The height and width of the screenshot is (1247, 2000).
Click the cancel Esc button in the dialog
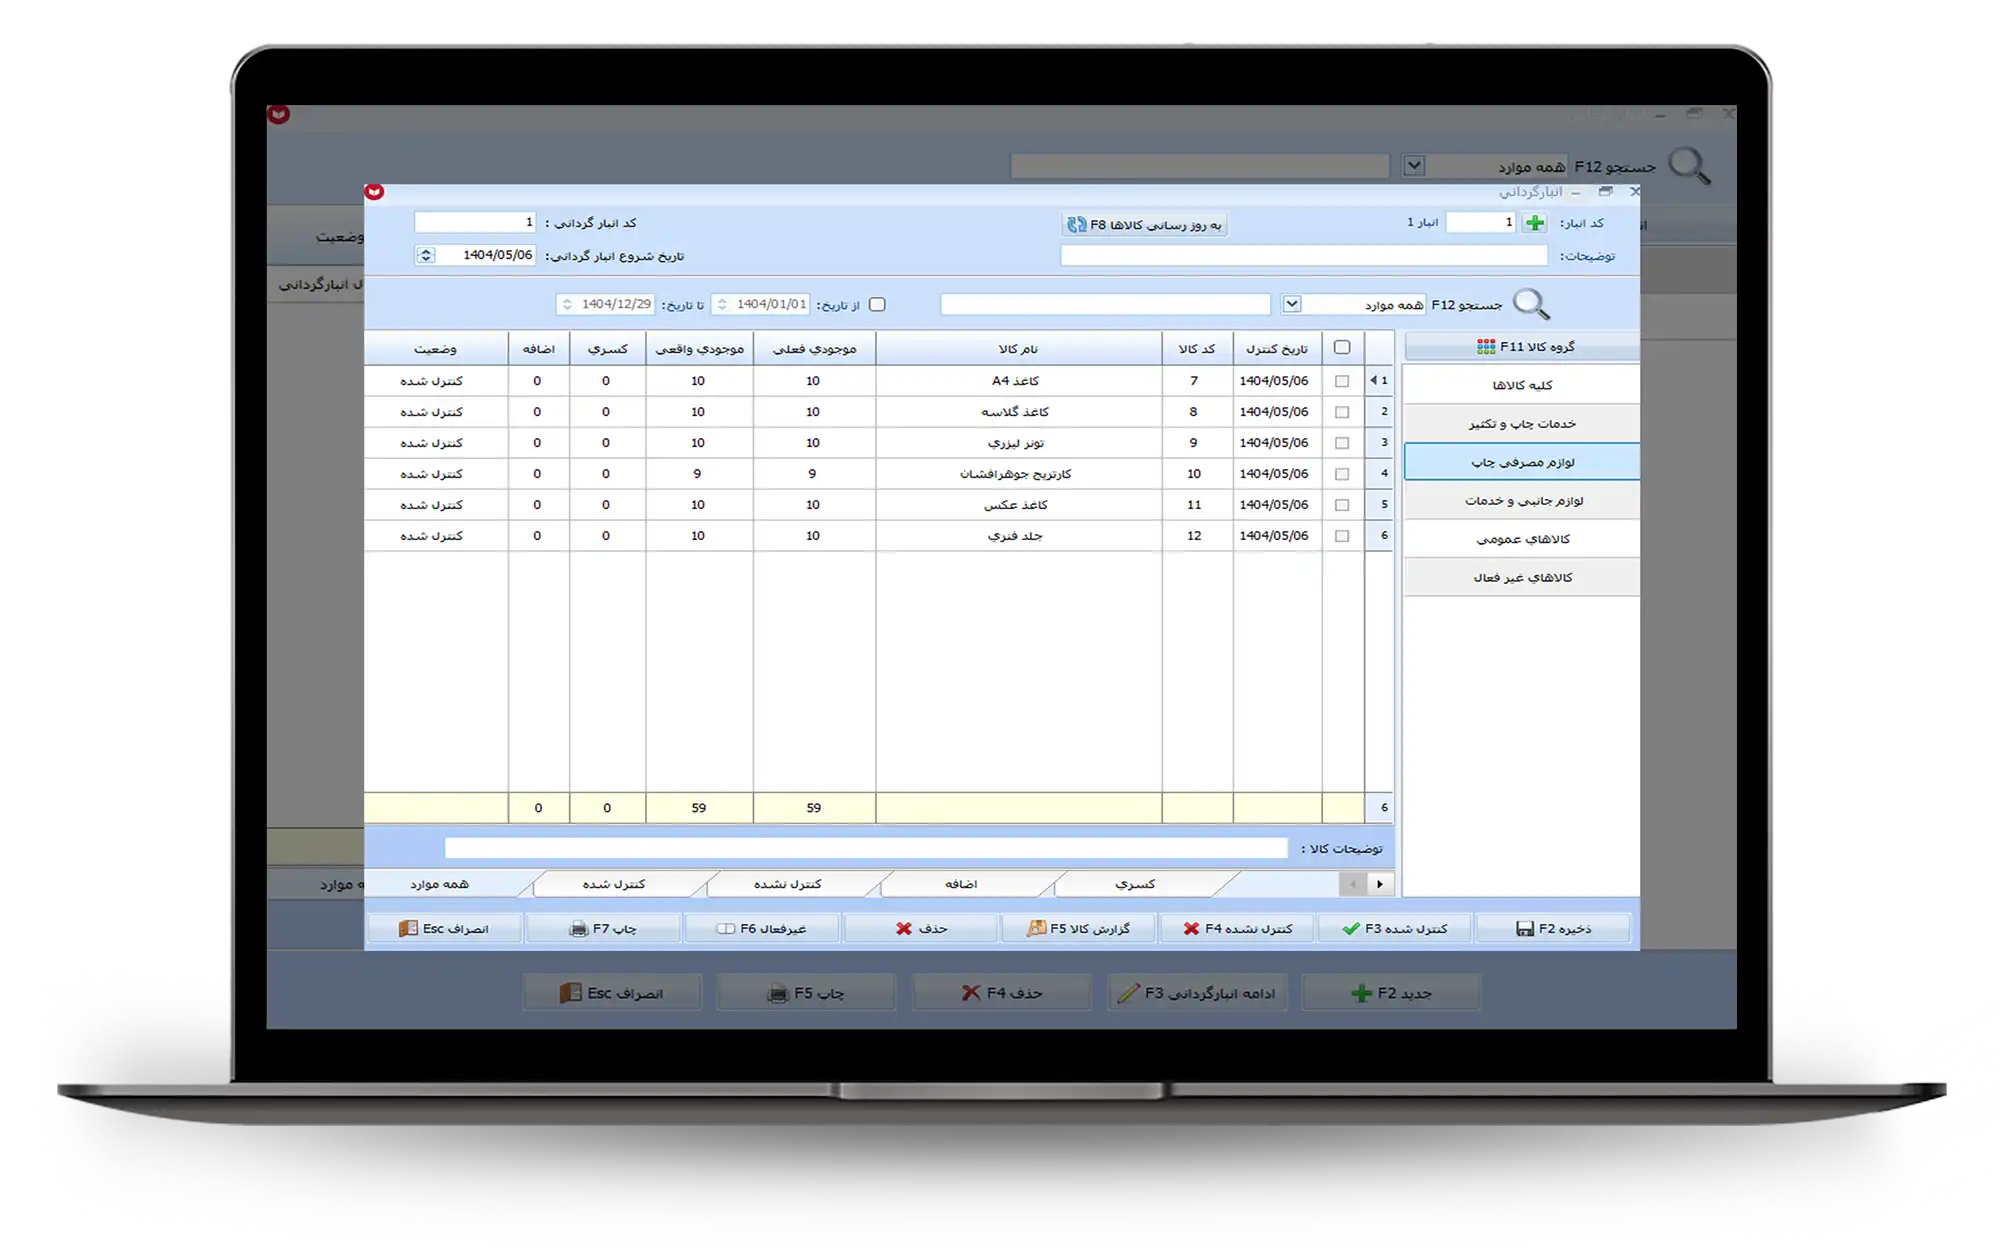445,929
